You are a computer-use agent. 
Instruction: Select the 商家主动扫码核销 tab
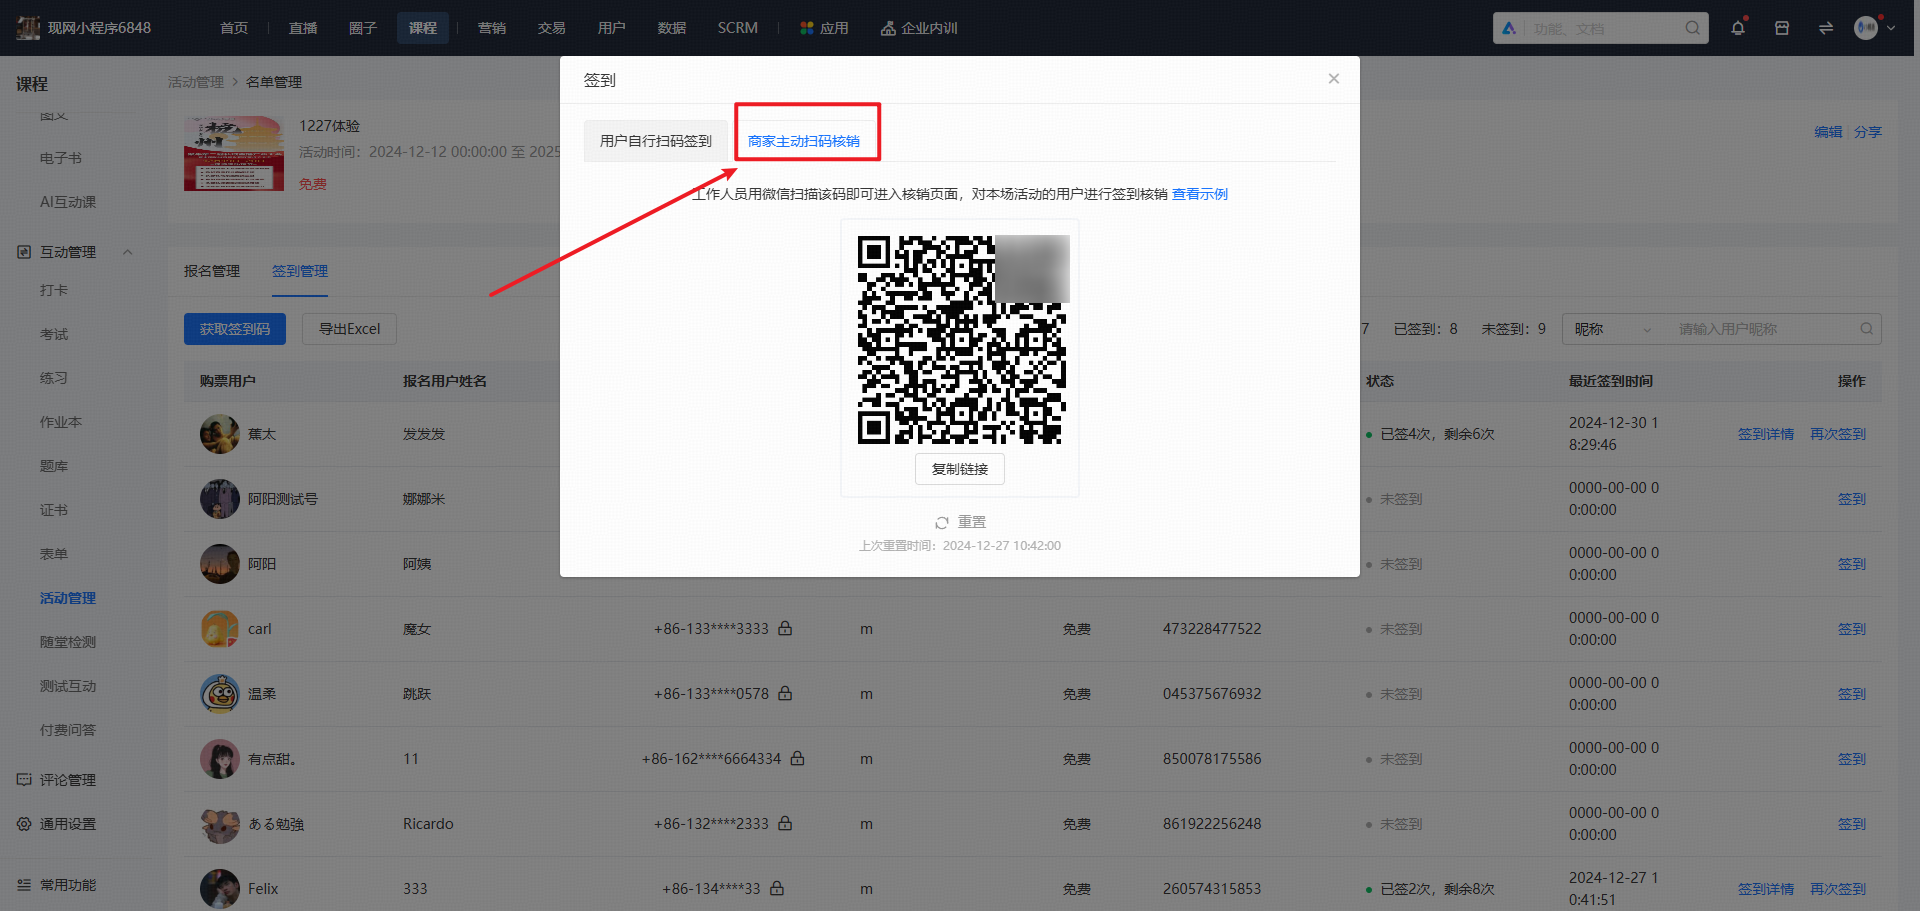804,141
